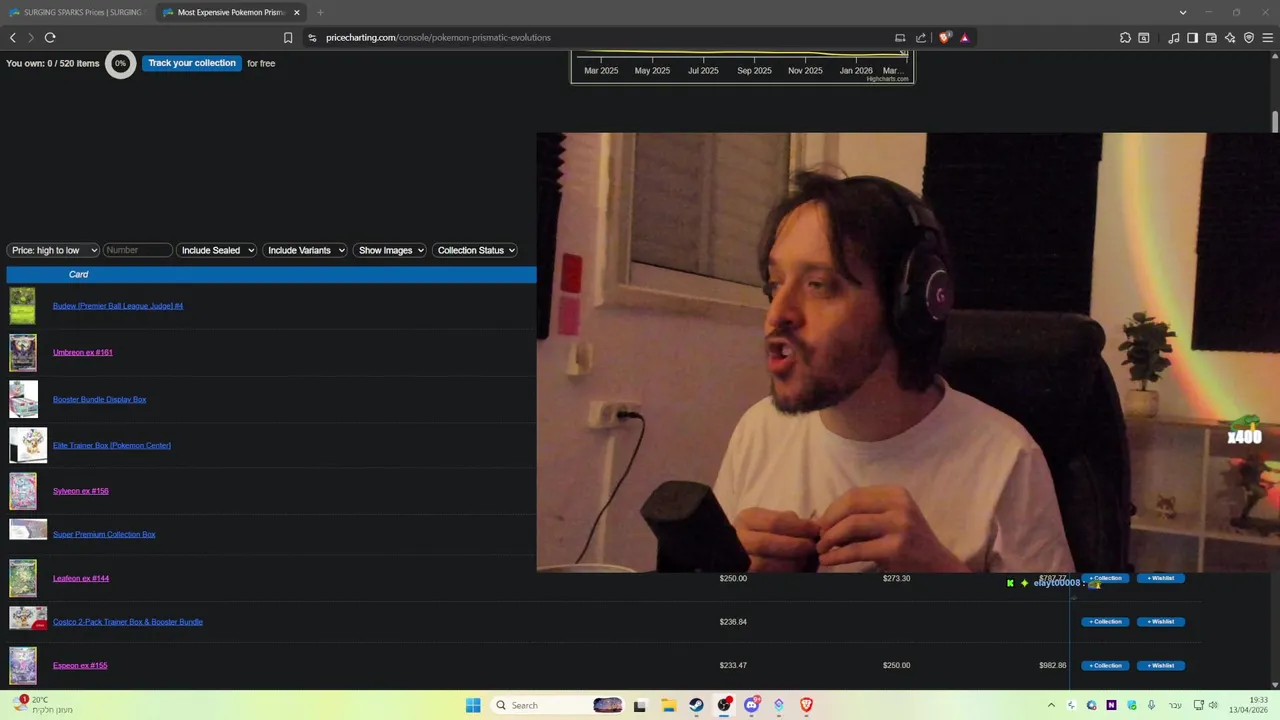Image resolution: width=1280 pixels, height=720 pixels.
Task: Add Costco 2-Pack row to Wishlist
Action: 1161,622
